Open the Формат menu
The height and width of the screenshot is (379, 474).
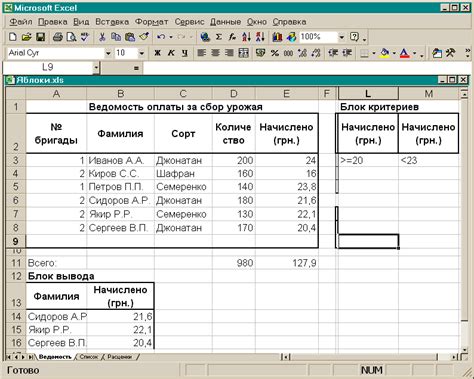[x=151, y=22]
